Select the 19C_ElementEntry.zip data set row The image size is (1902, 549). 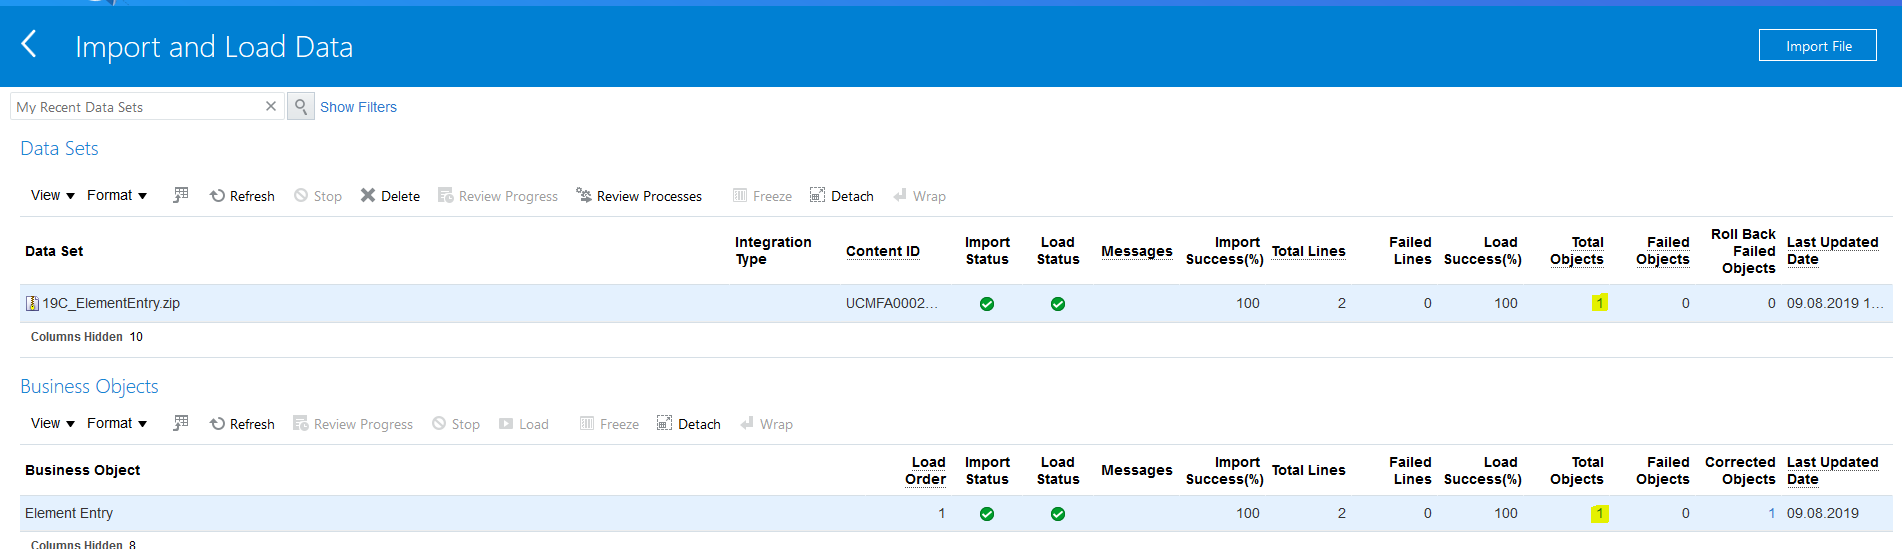[x=111, y=303]
